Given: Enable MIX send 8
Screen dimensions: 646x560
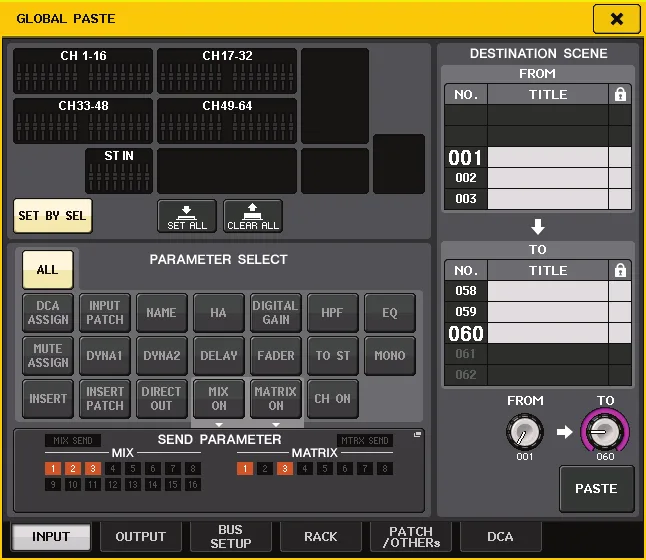Looking at the screenshot, I should [x=193, y=469].
